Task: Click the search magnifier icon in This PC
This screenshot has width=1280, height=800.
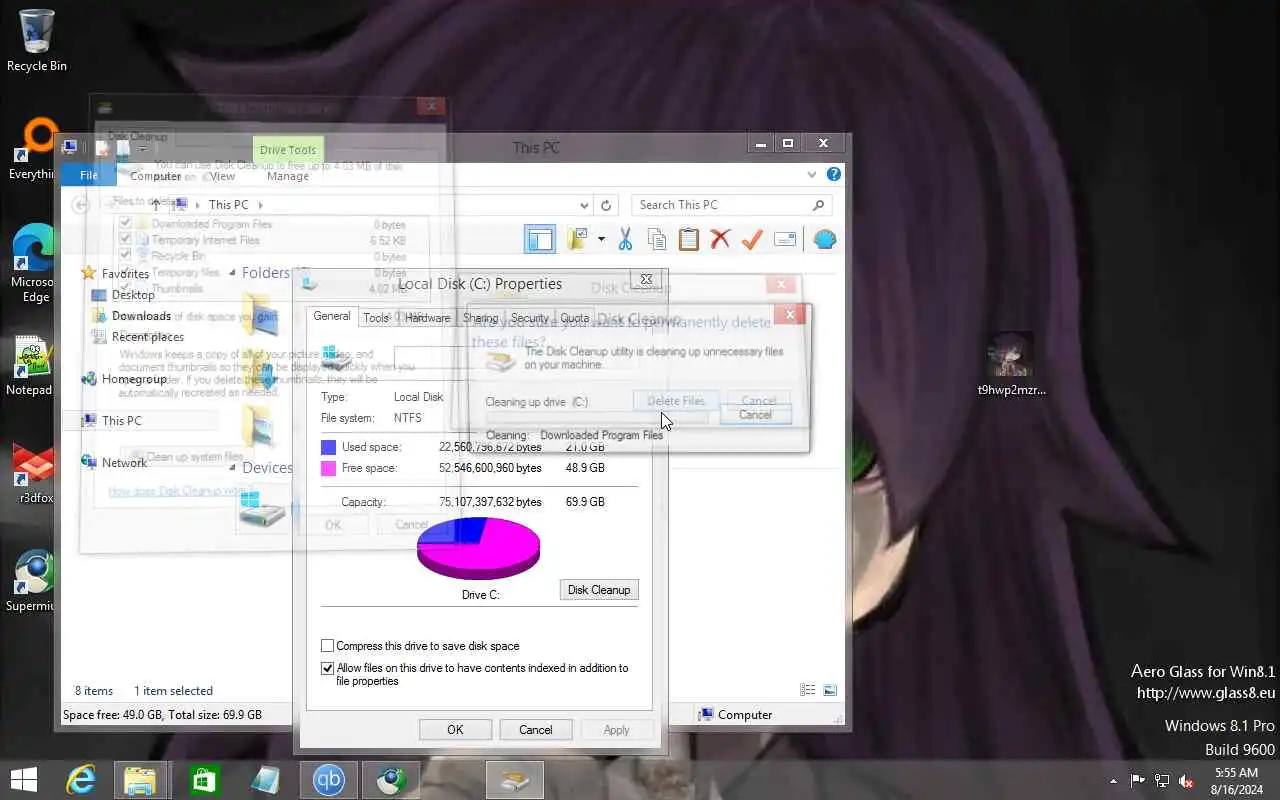Action: [818, 205]
